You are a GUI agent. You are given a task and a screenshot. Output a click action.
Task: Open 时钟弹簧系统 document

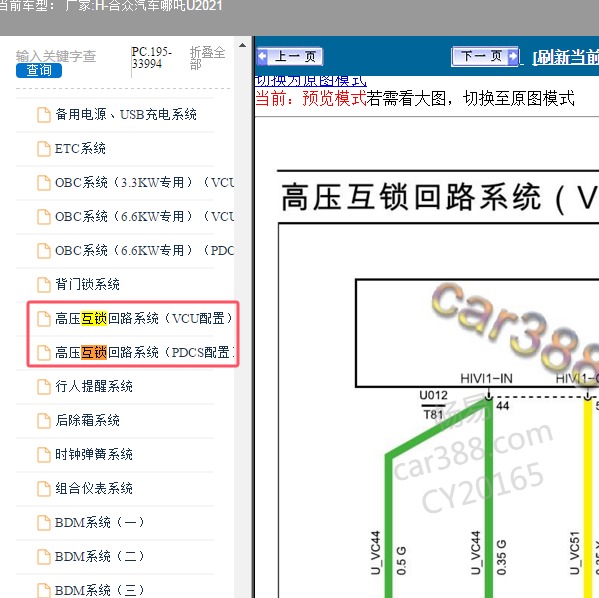pyautogui.click(x=94, y=454)
